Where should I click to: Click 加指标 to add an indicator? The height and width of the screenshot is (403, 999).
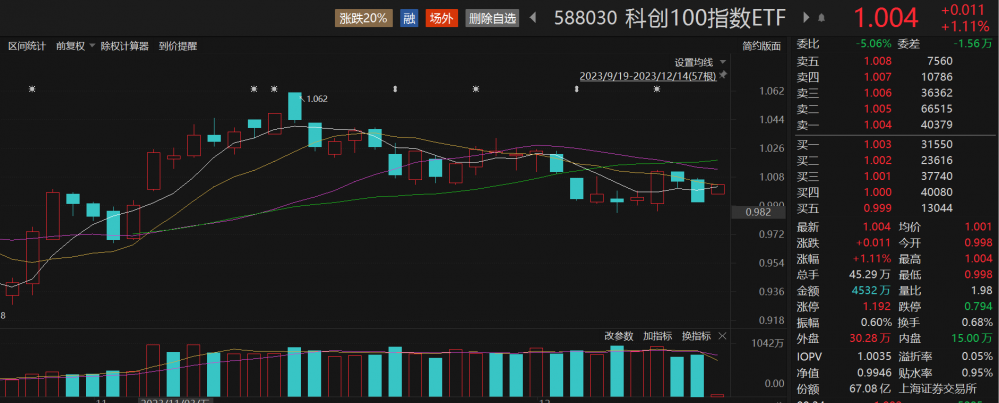coord(657,336)
